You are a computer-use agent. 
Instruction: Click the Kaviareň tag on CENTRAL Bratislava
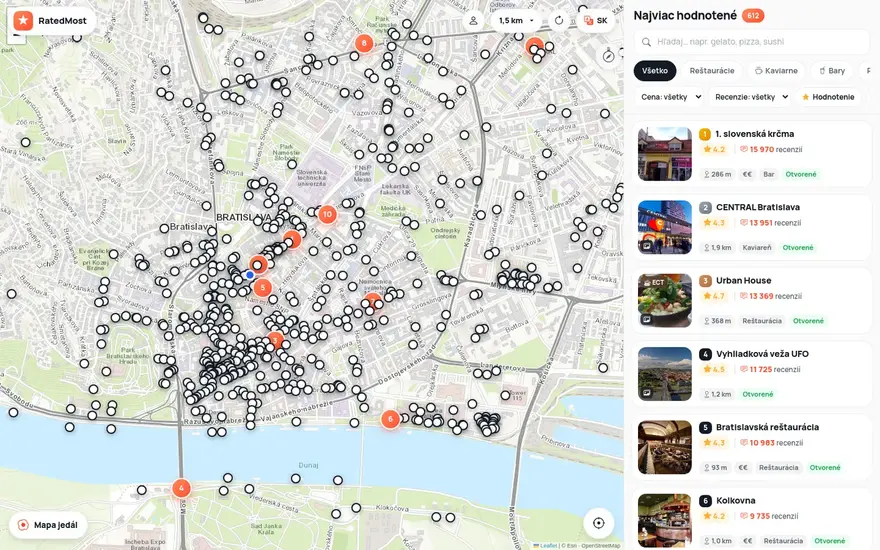coord(757,248)
